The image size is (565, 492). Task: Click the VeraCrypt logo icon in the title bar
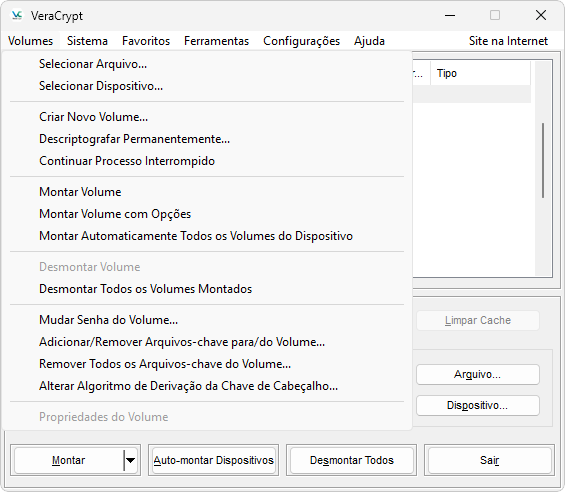[17, 15]
